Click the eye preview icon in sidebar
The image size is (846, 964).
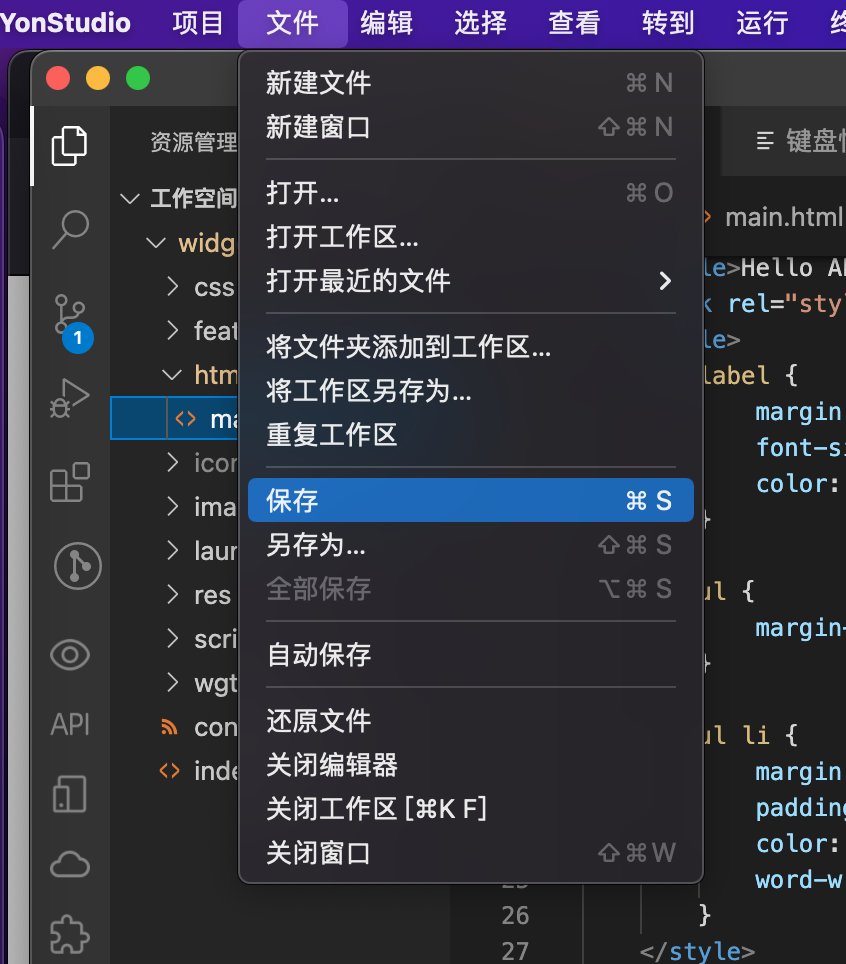point(70,655)
